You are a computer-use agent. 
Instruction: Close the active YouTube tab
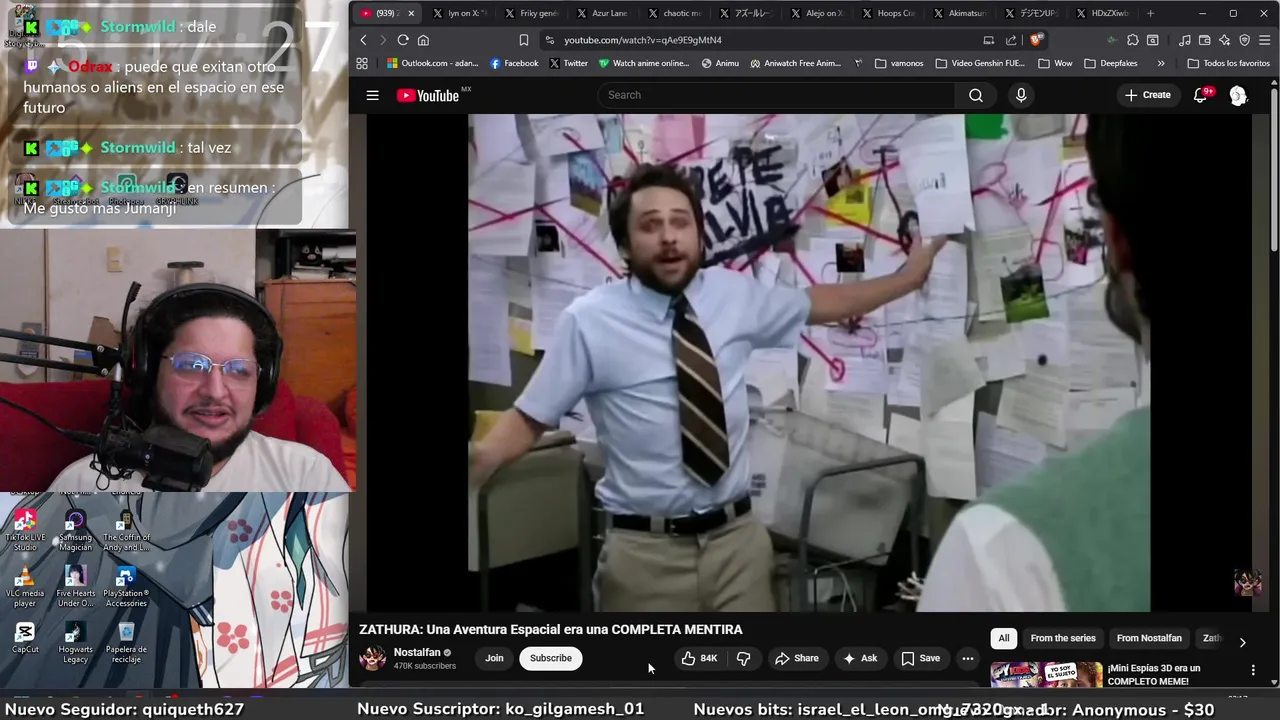[x=410, y=13]
